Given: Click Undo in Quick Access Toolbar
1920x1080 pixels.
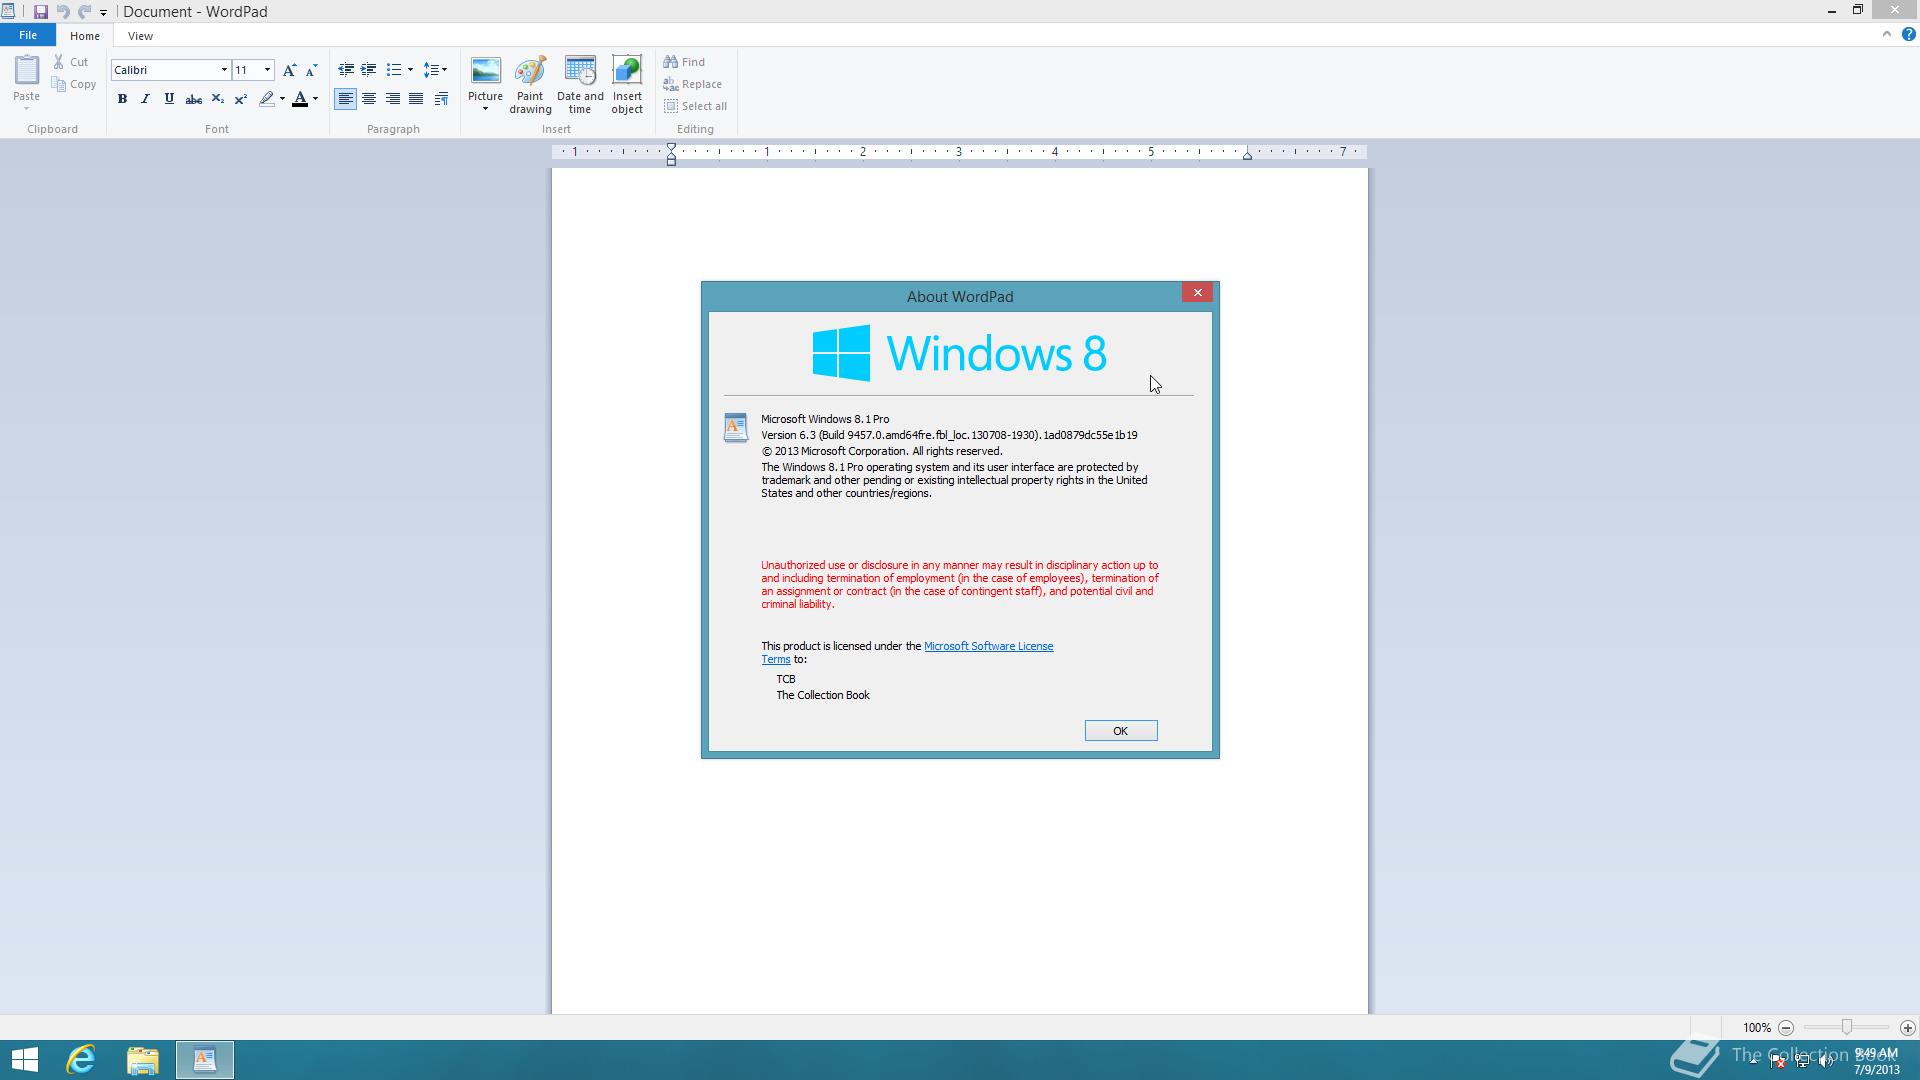Looking at the screenshot, I should pos(63,12).
